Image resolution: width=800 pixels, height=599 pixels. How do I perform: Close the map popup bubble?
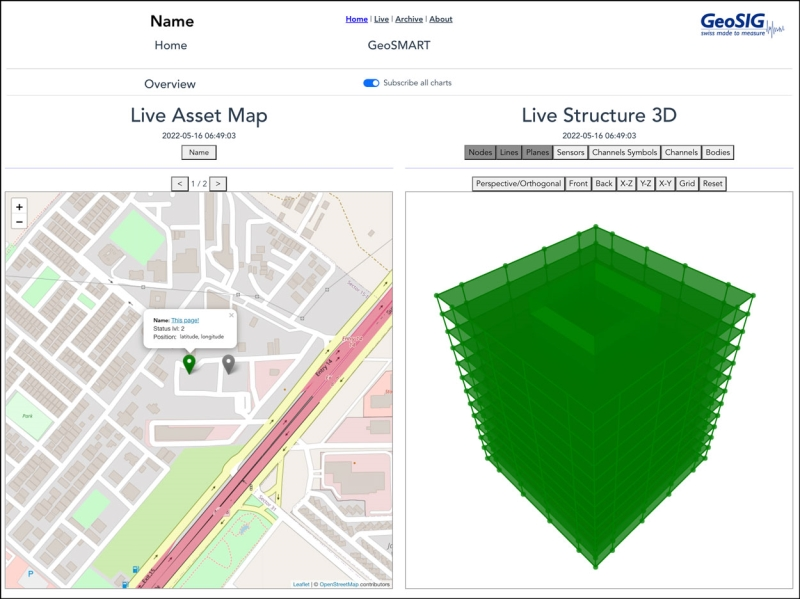pyautogui.click(x=231, y=315)
